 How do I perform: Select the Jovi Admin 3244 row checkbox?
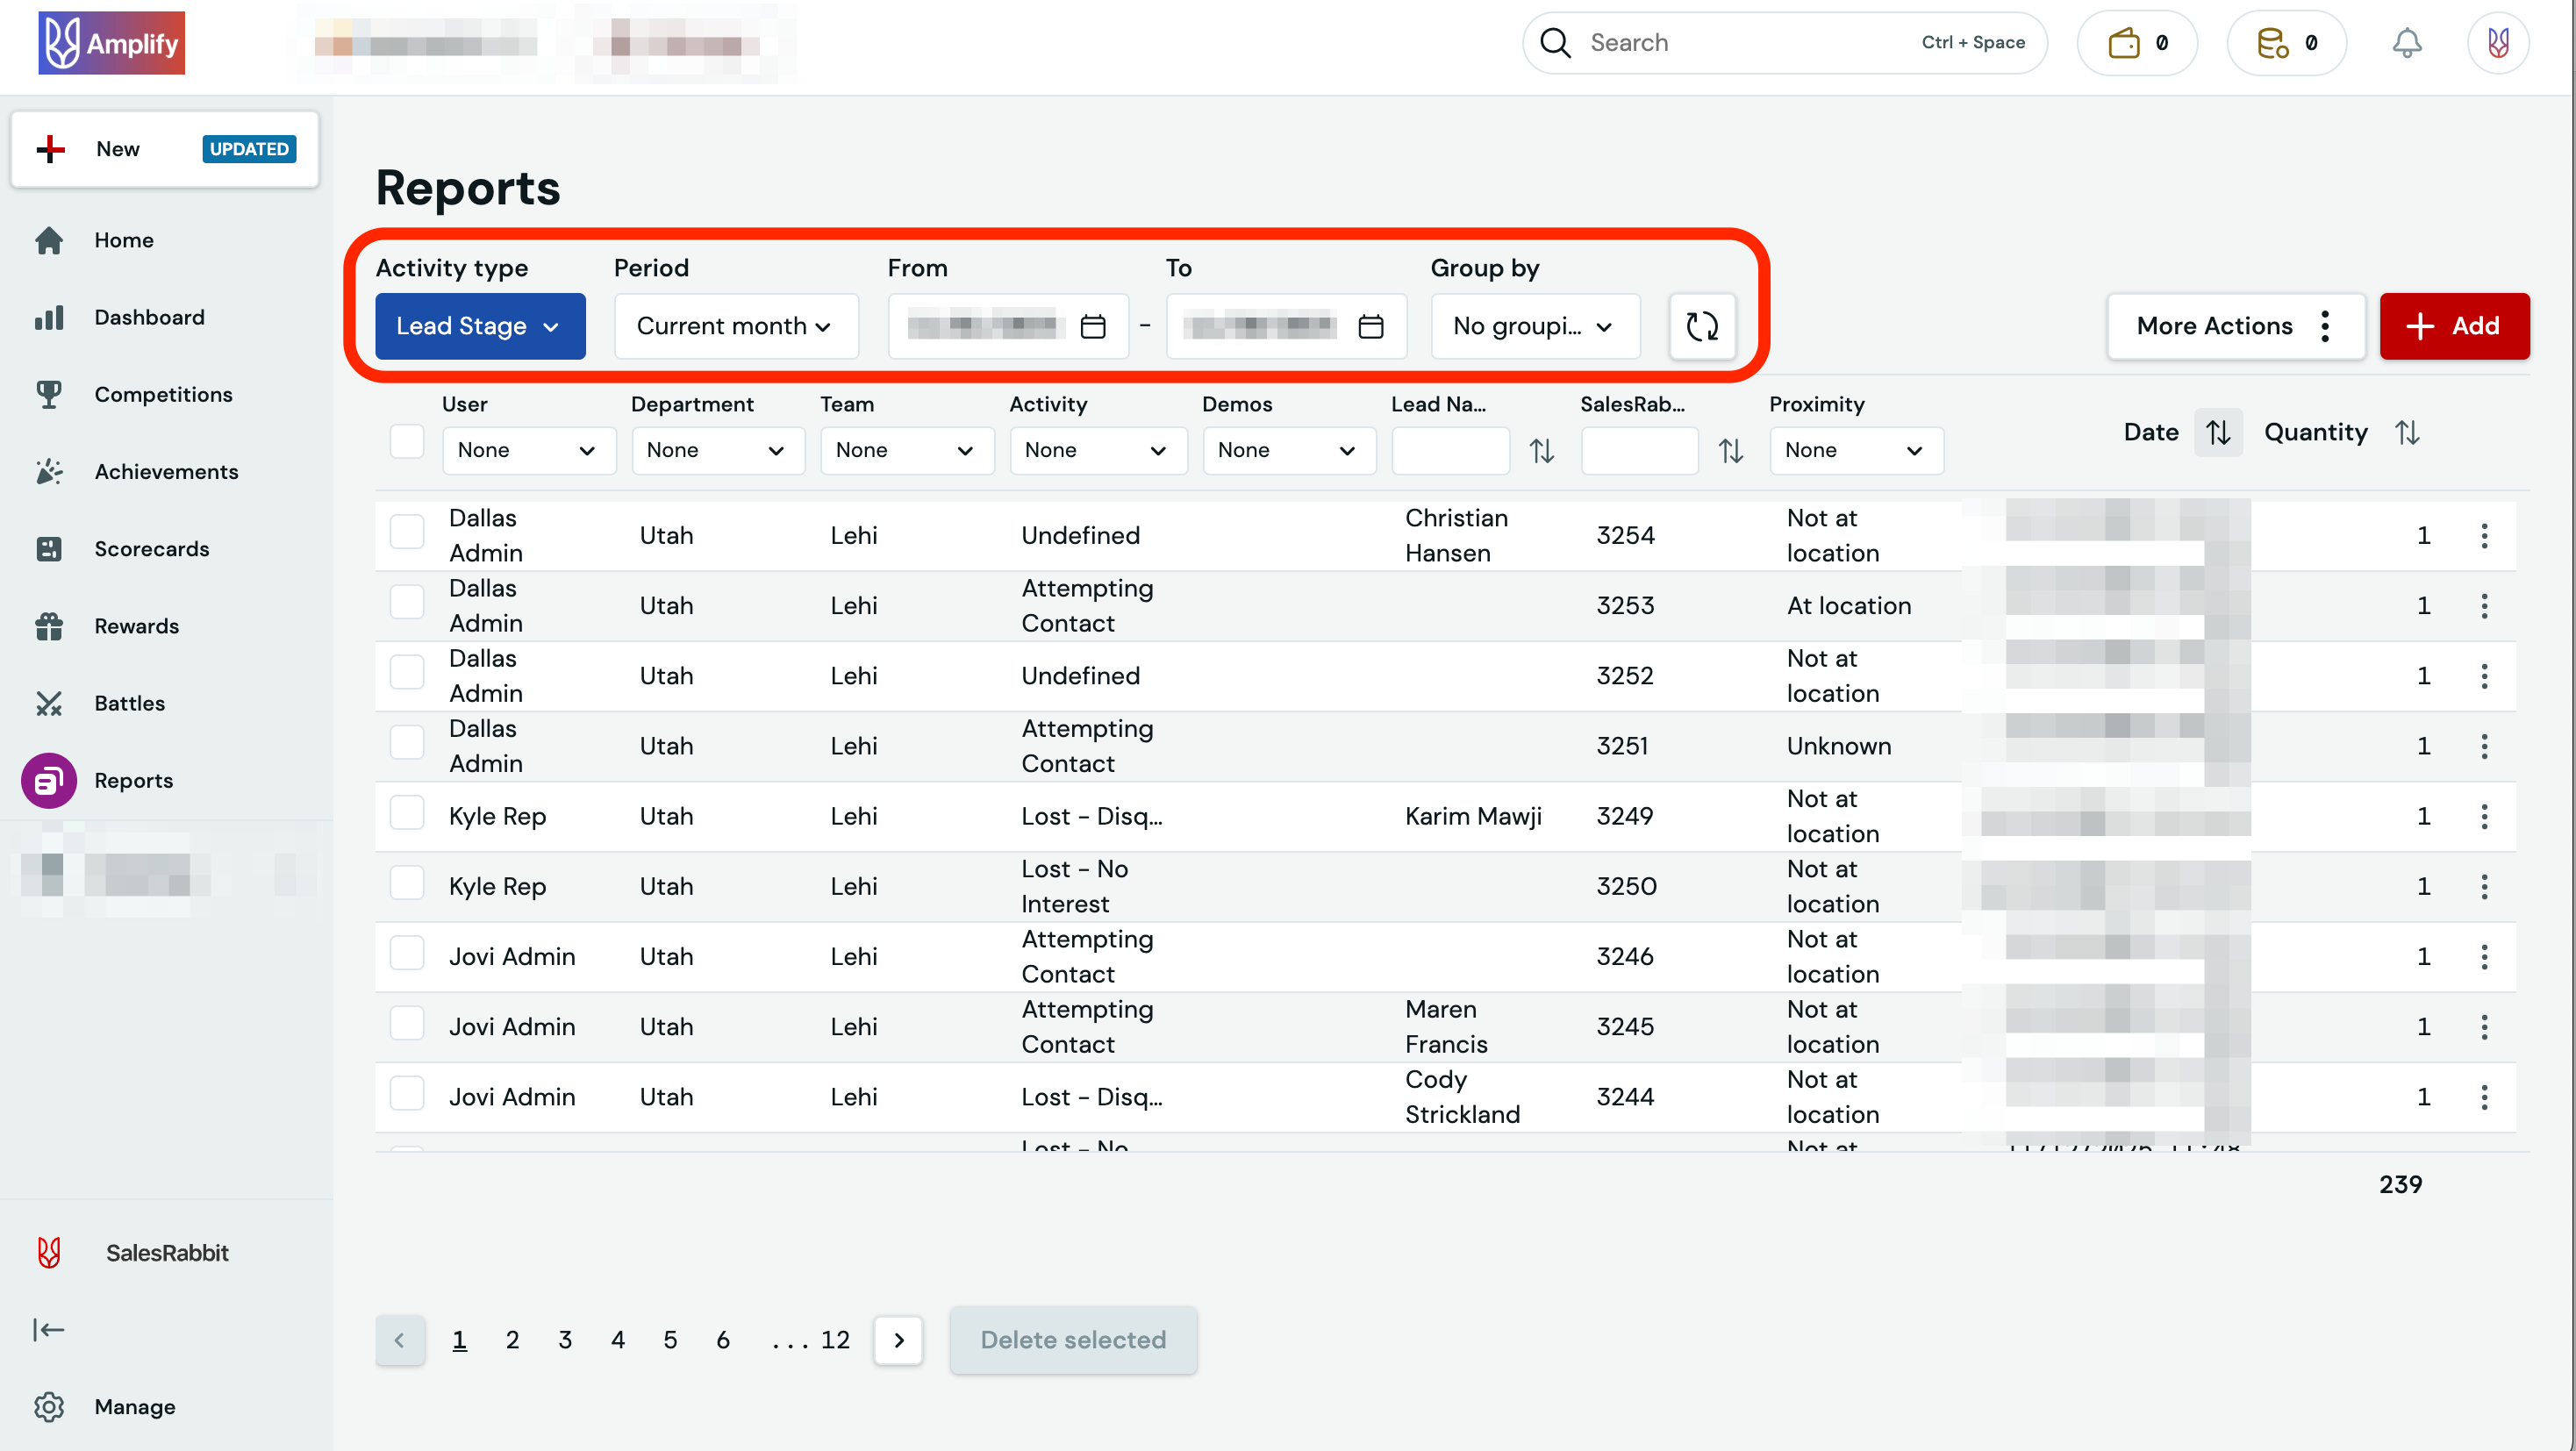point(407,1094)
